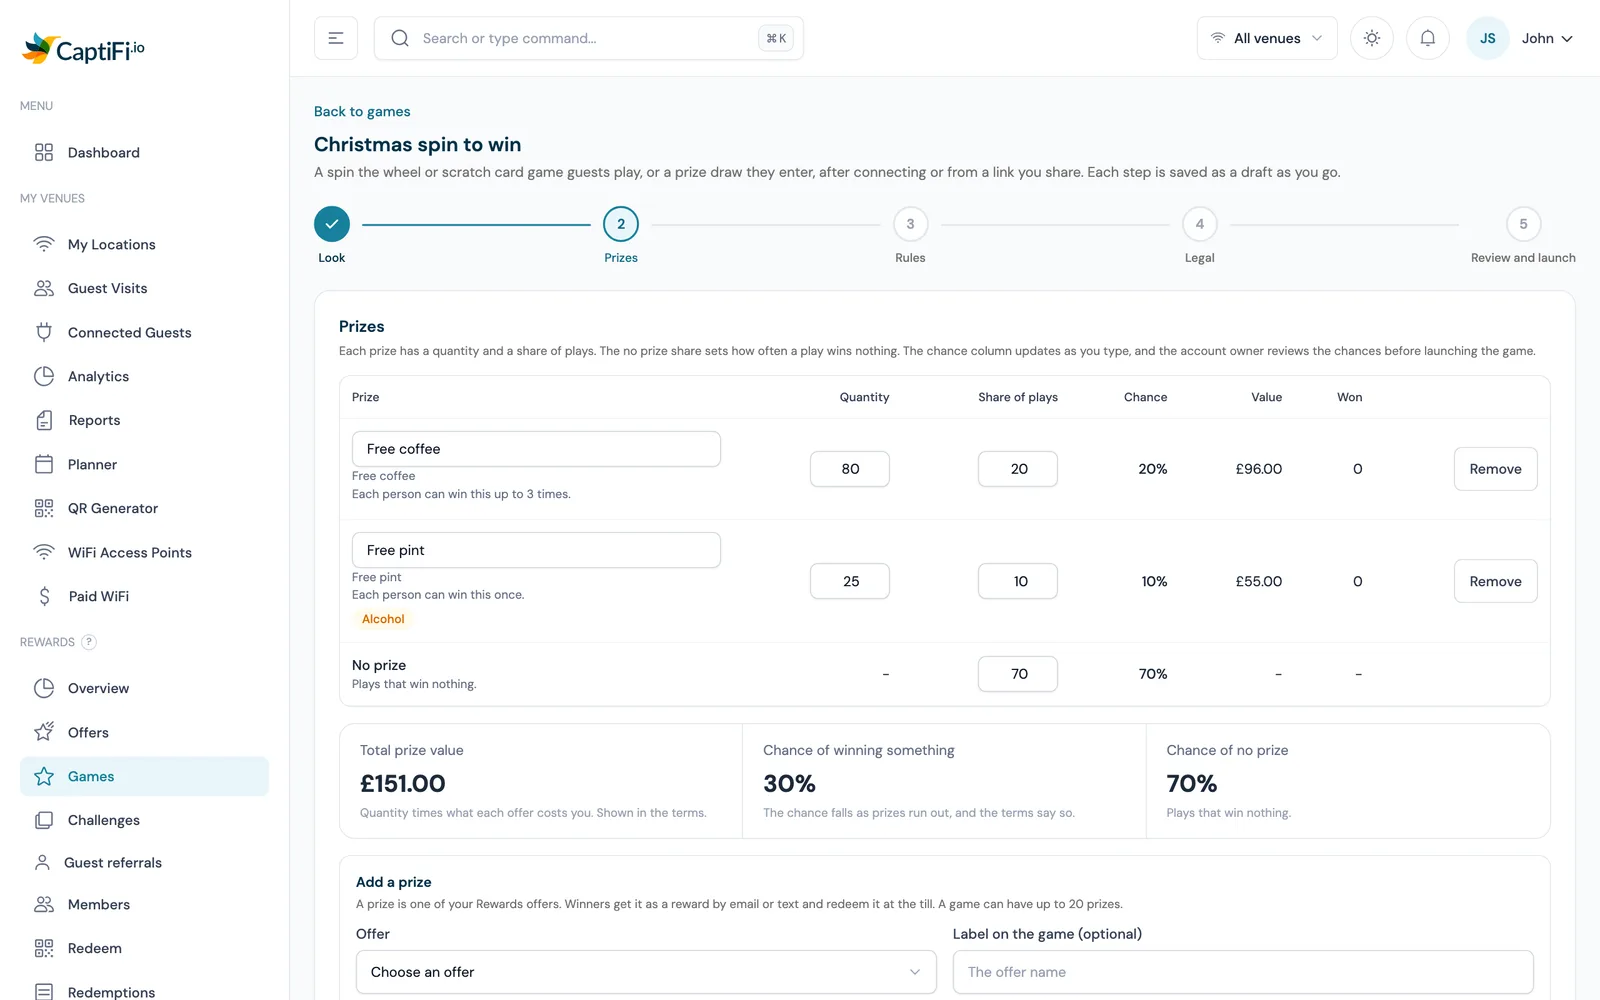Collapse the sidebar with the hamburger icon
This screenshot has width=1600, height=1000.
[336, 38]
